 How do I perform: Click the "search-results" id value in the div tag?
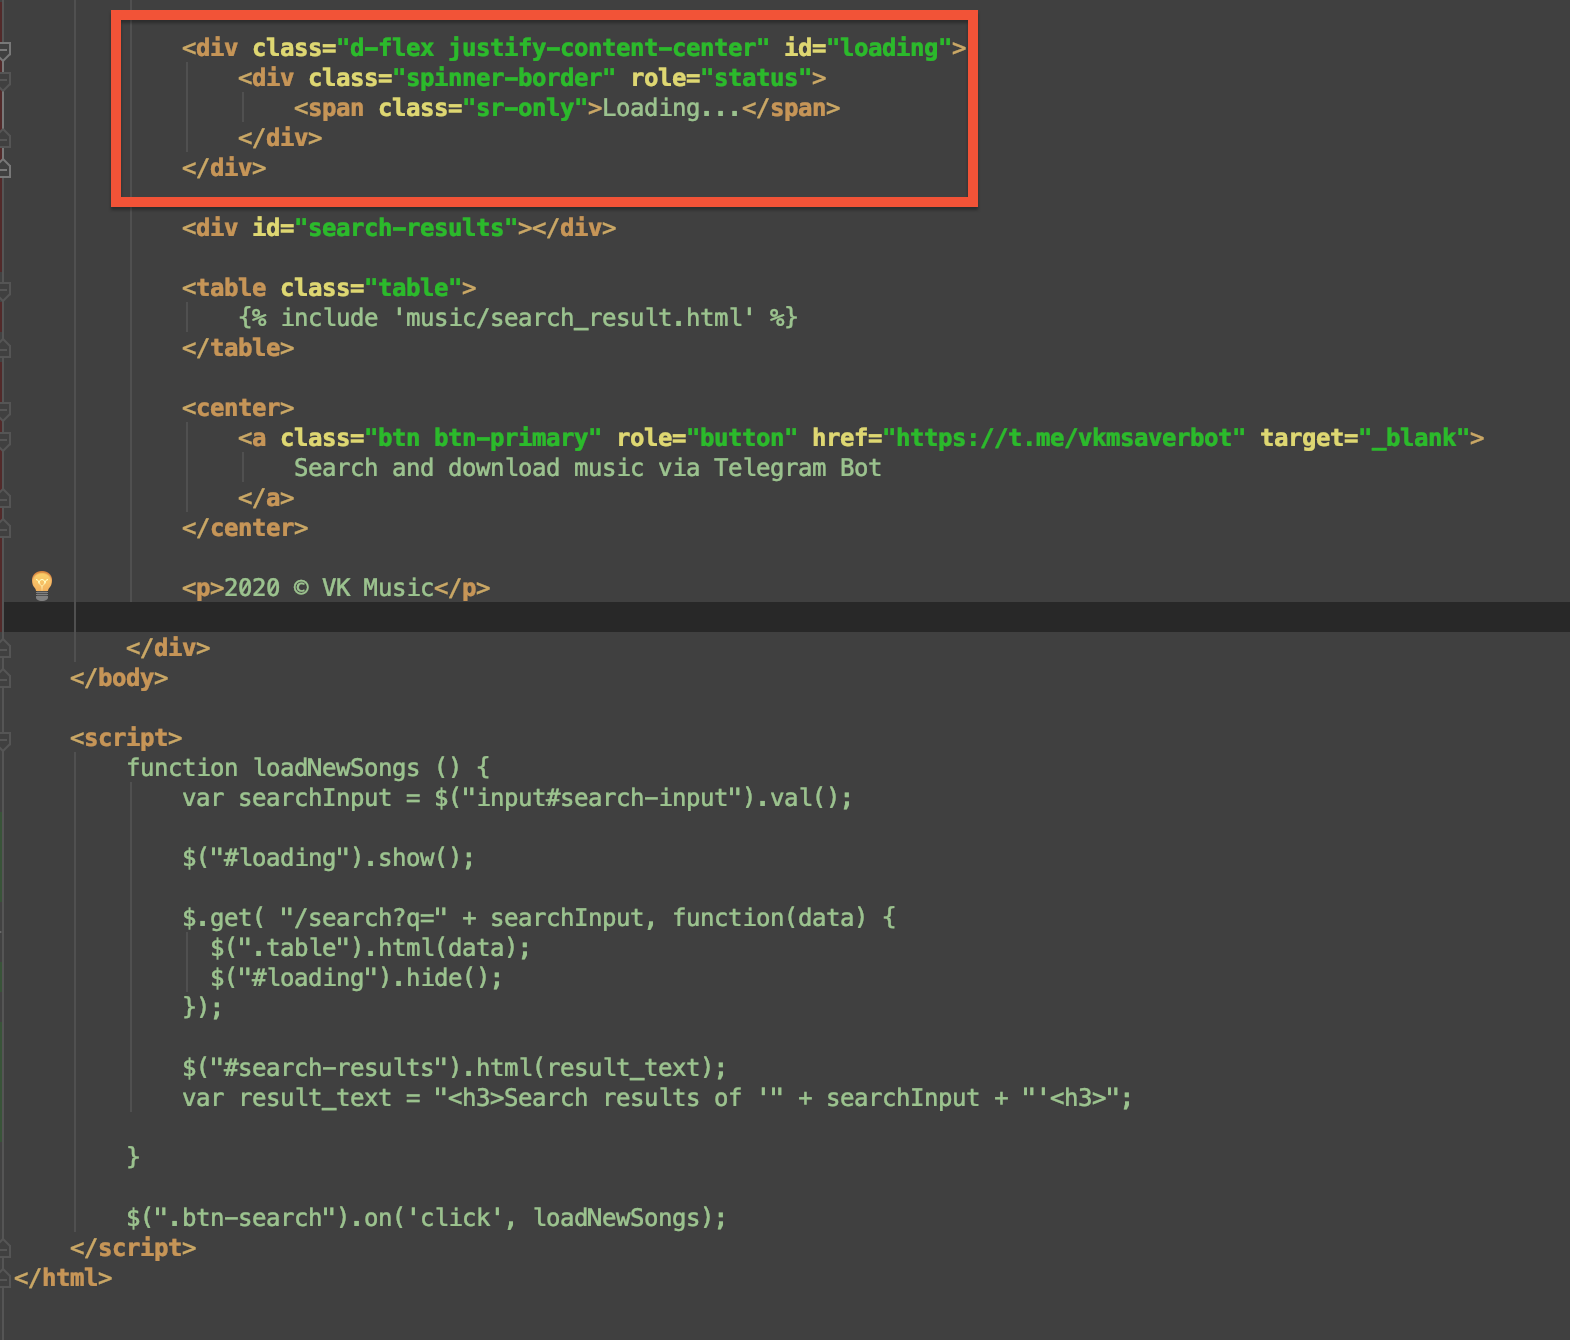coord(406,228)
